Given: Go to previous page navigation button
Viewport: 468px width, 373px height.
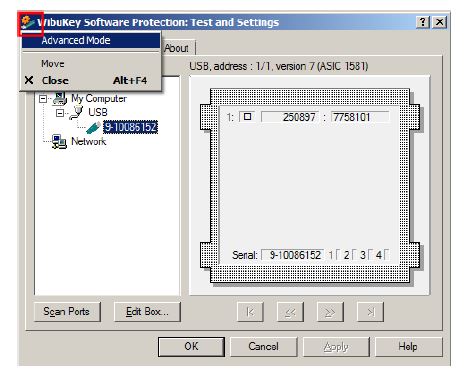Looking at the screenshot, I should pos(290,312).
